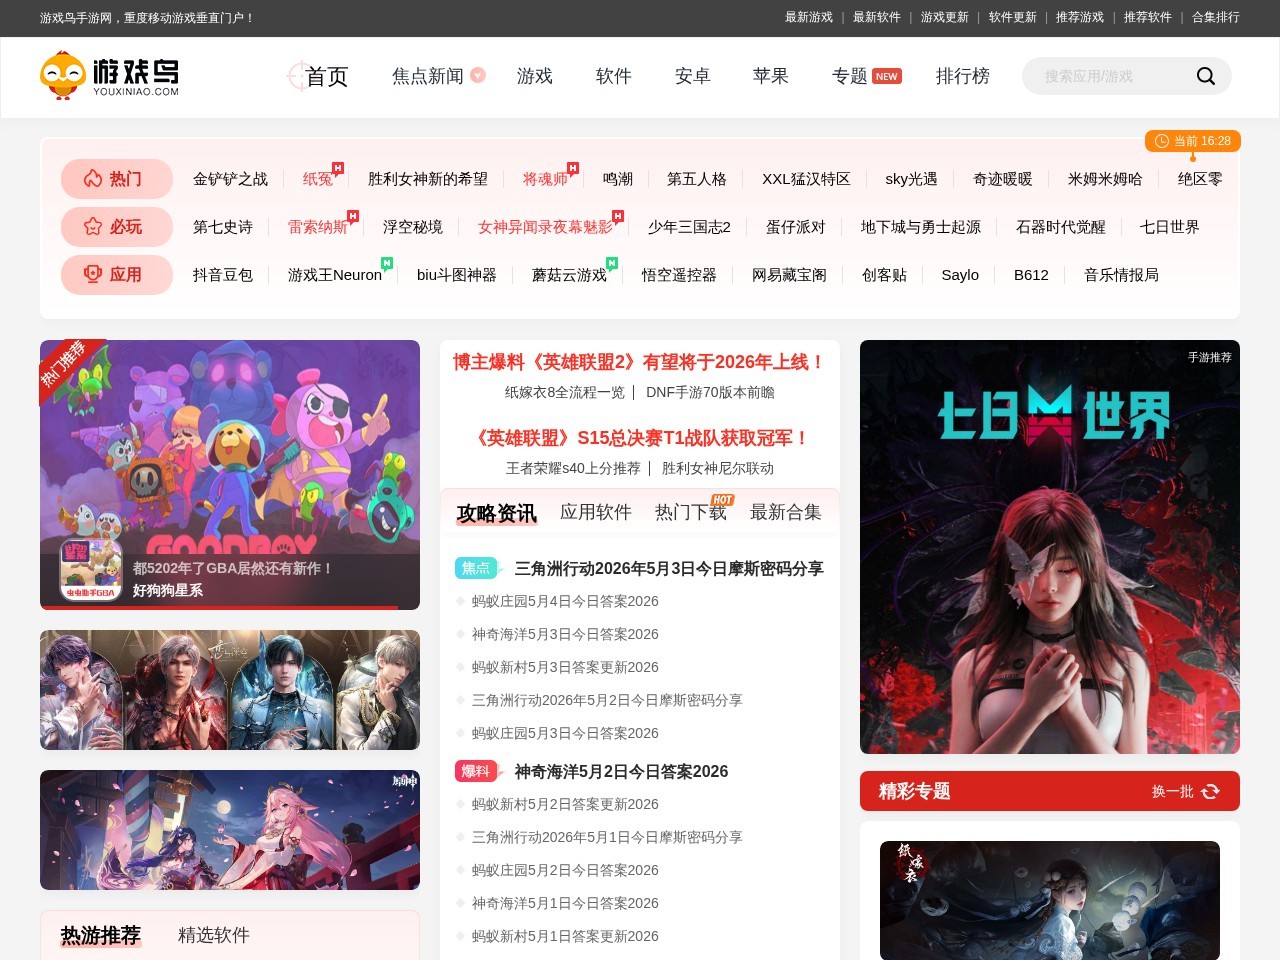Click the 爆料 tag badge
Viewport: 1280px width, 960px height.
click(476, 771)
